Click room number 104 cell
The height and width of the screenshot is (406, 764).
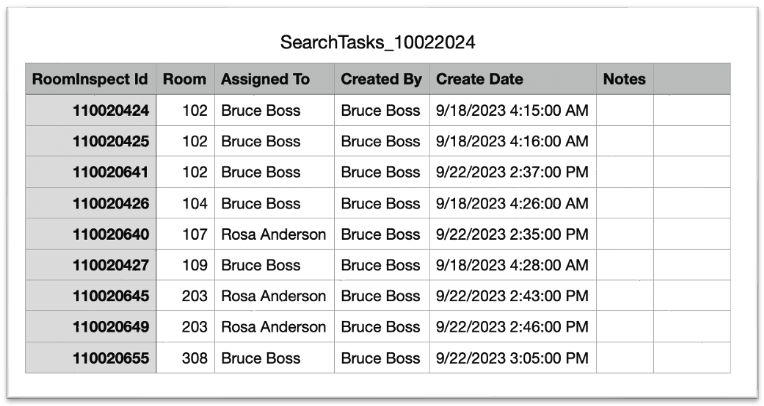pyautogui.click(x=195, y=203)
